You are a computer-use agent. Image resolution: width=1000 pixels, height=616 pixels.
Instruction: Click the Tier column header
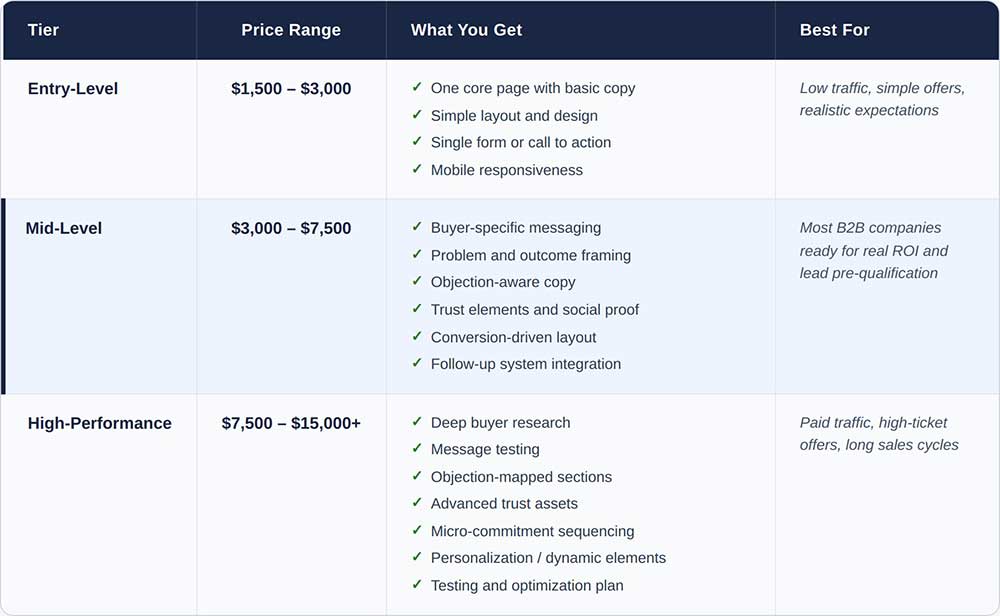click(43, 30)
